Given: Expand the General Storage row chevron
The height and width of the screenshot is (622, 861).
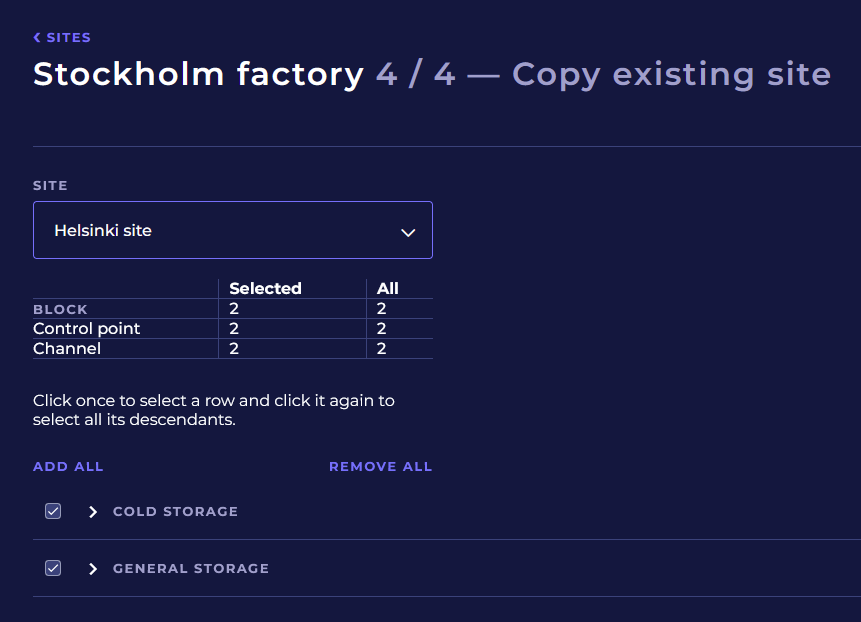Looking at the screenshot, I should coord(93,569).
